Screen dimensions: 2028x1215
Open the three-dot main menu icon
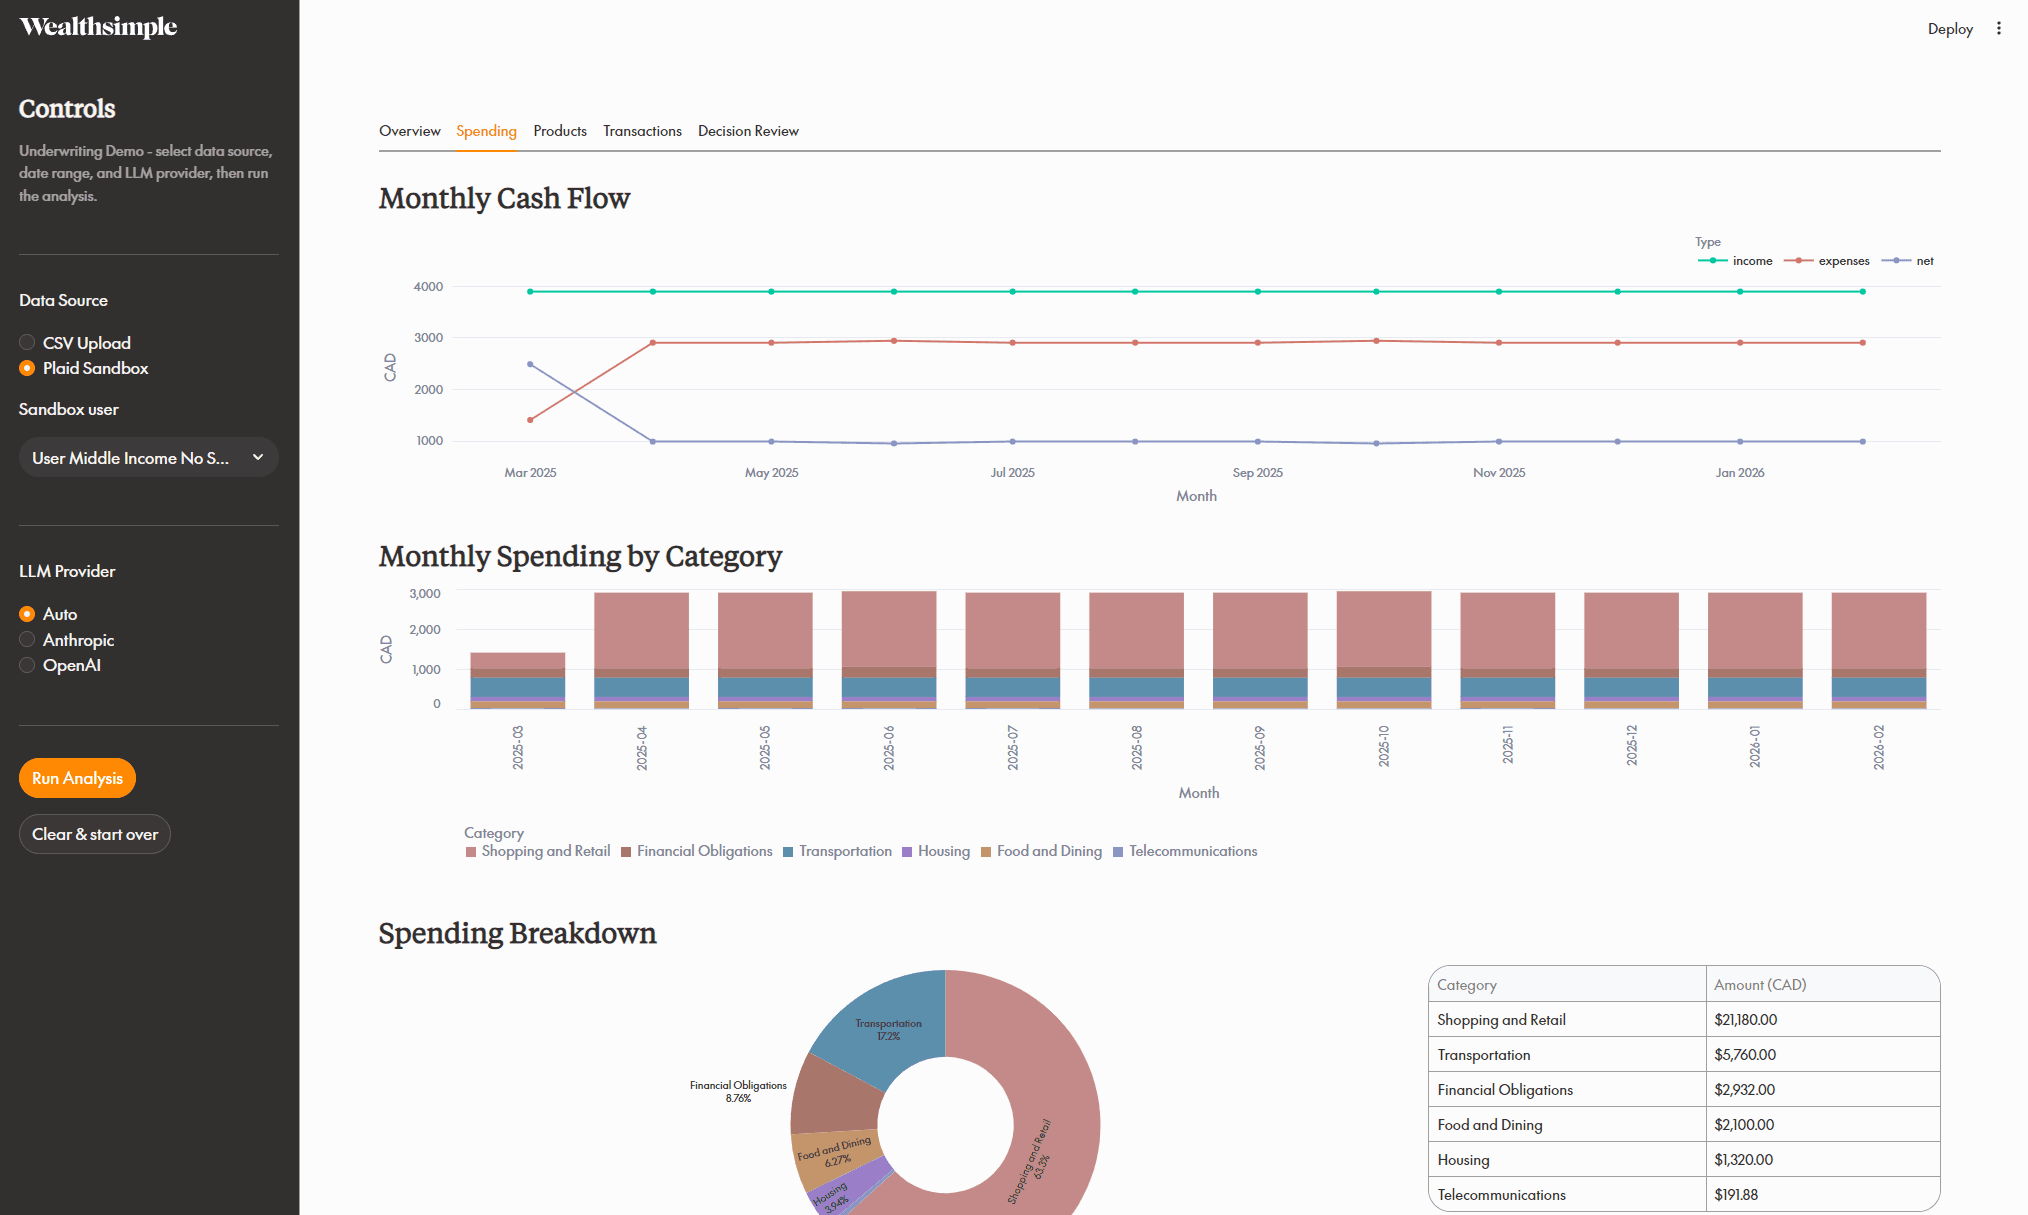point(1998,28)
